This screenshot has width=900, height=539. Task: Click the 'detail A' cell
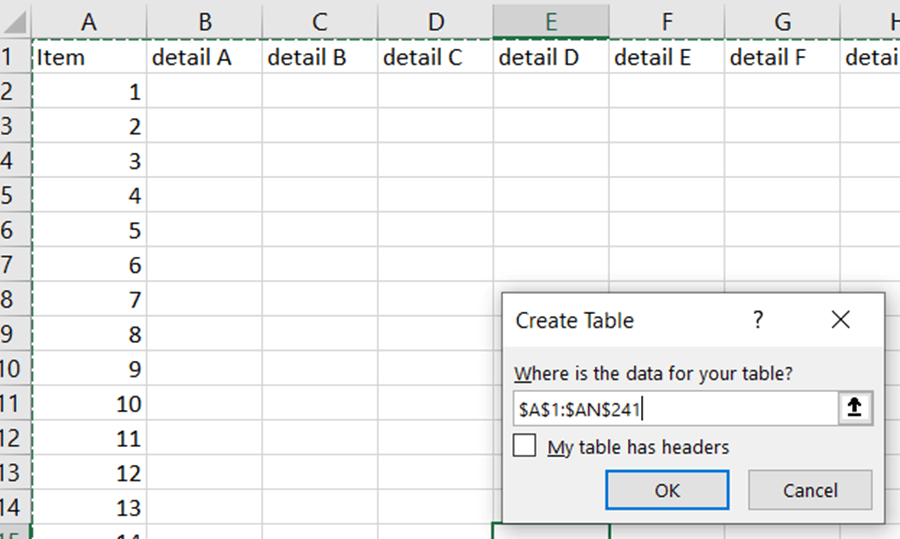(x=204, y=56)
